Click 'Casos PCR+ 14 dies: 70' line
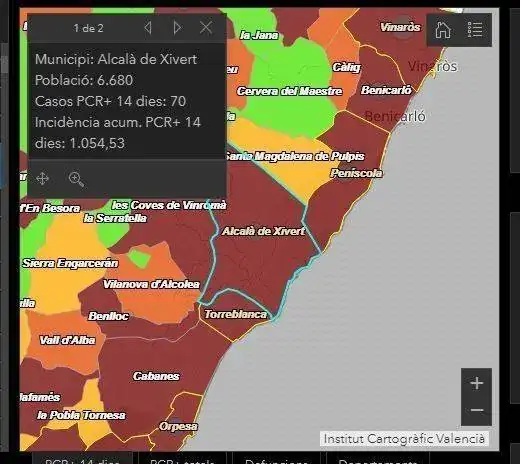Viewport: 520px width, 464px height. [110, 101]
